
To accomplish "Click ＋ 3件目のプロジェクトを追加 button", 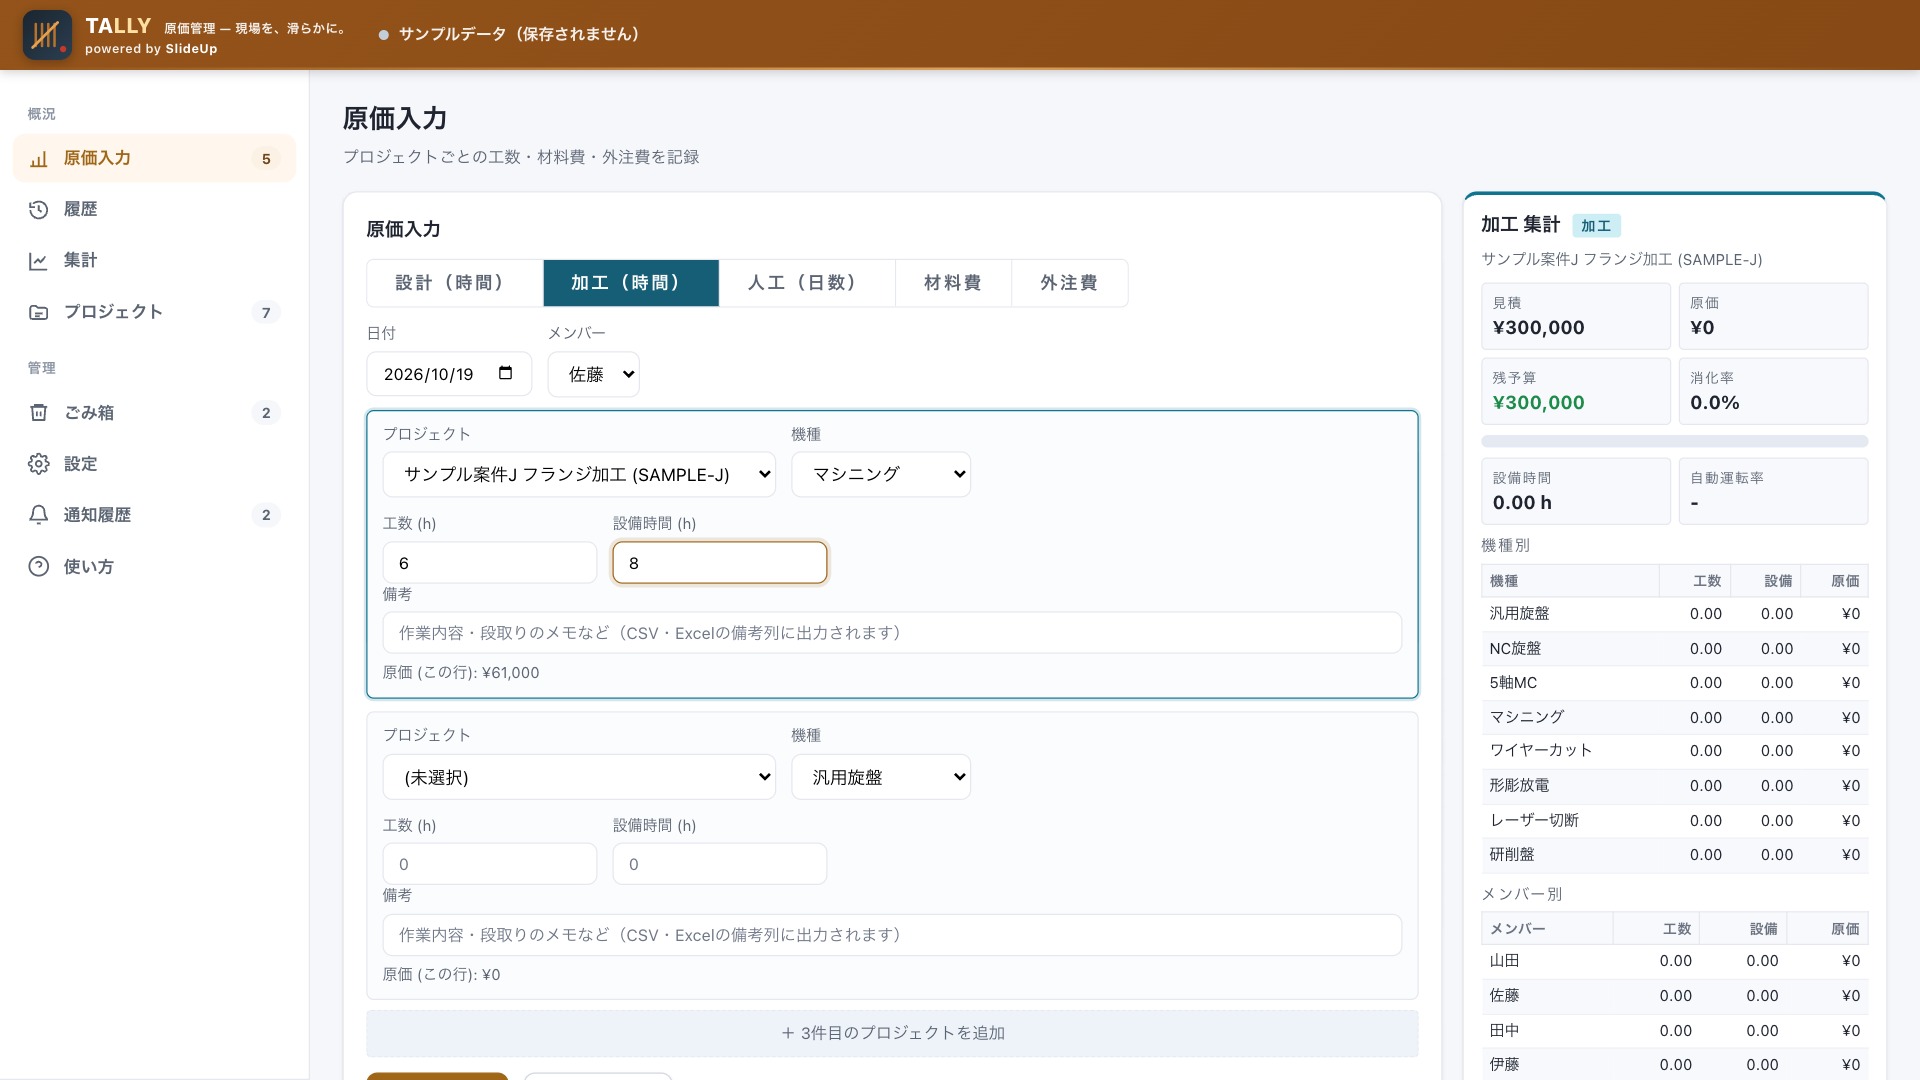I will [892, 1033].
